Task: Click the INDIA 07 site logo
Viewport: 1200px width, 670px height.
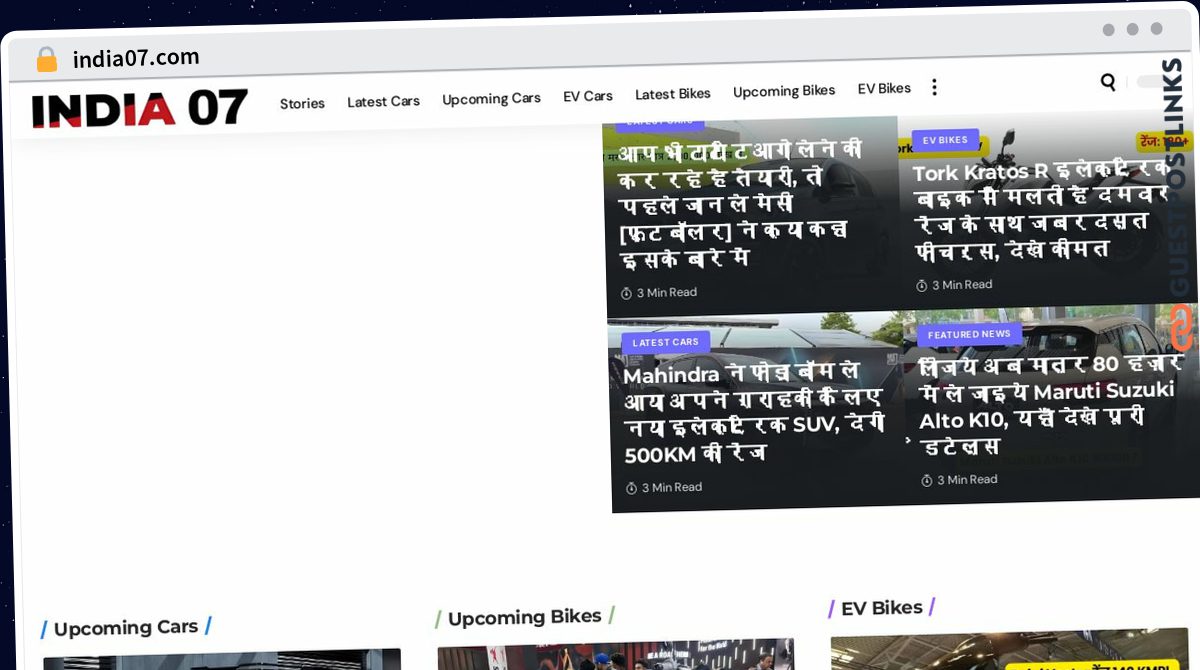Action: 139,109
